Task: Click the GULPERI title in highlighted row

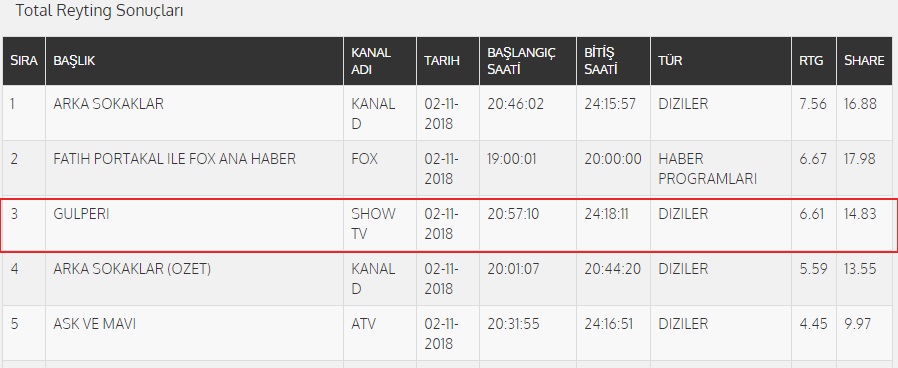Action: click(81, 214)
